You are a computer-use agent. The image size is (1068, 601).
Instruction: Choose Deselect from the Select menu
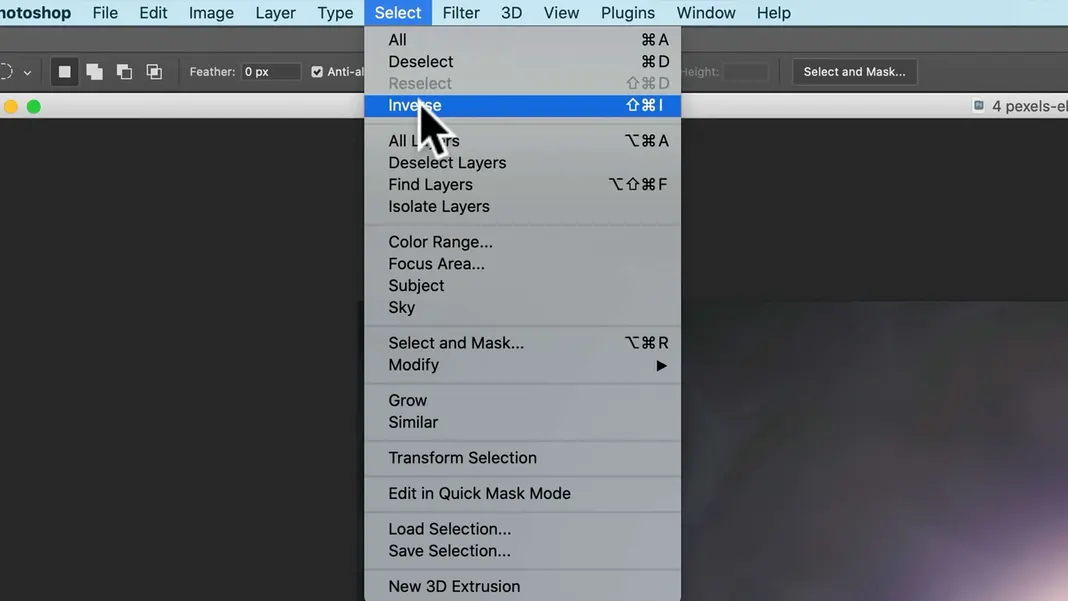tap(522, 62)
